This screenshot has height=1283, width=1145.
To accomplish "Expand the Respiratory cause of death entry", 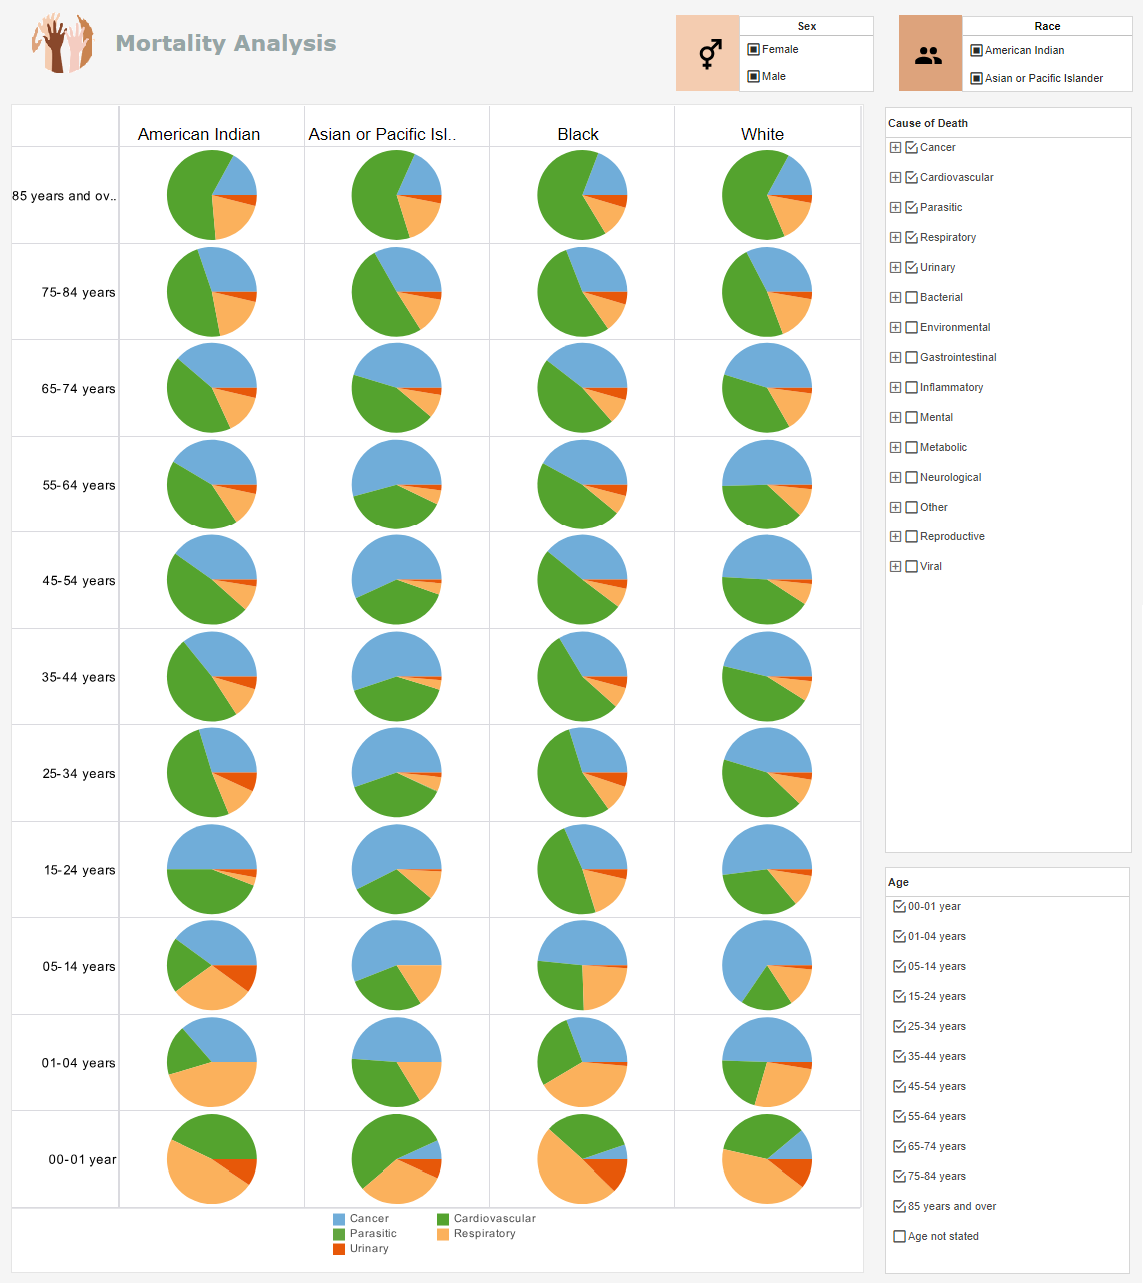I will click(x=895, y=237).
